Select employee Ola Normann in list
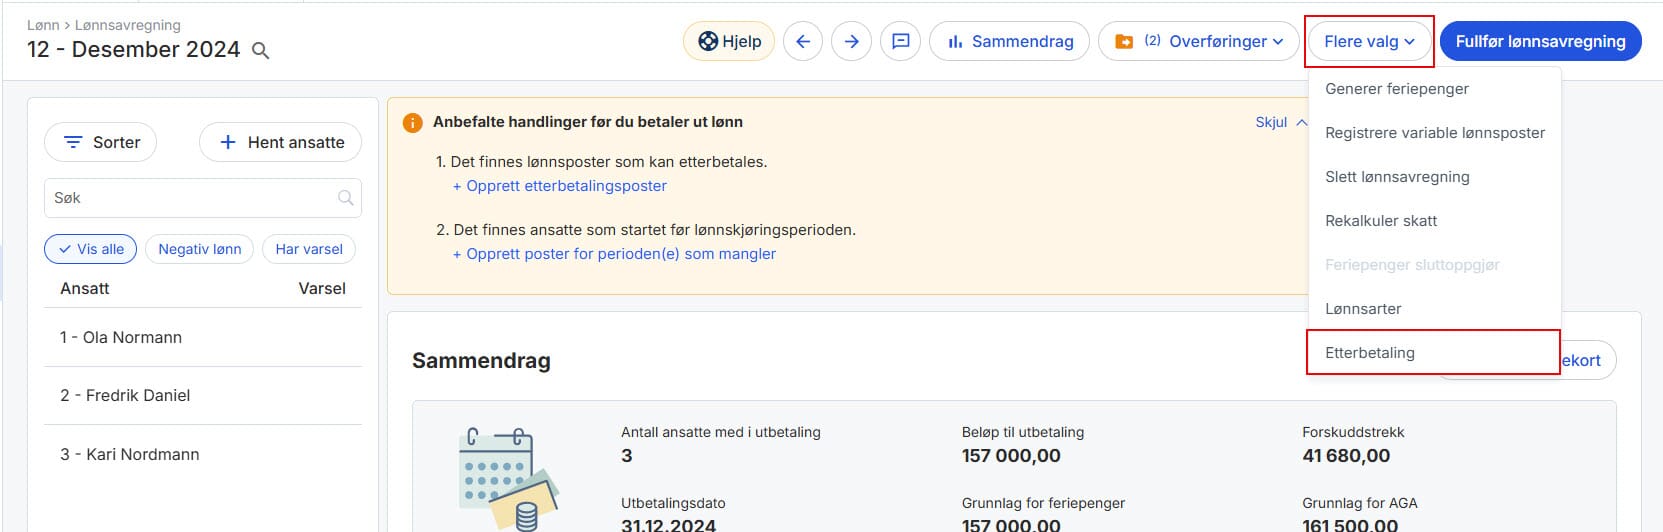 [x=121, y=338]
